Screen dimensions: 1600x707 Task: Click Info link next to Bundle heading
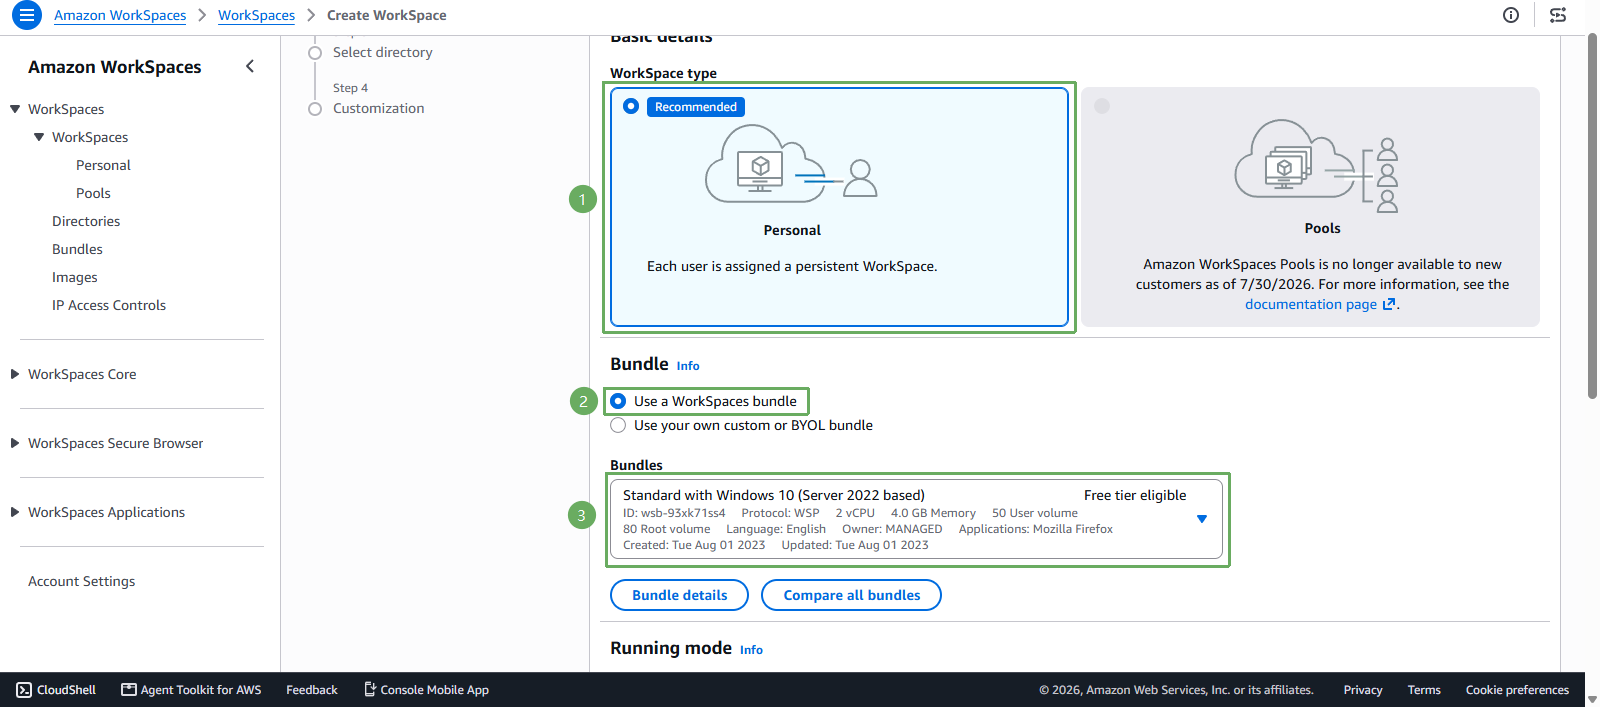coord(688,366)
